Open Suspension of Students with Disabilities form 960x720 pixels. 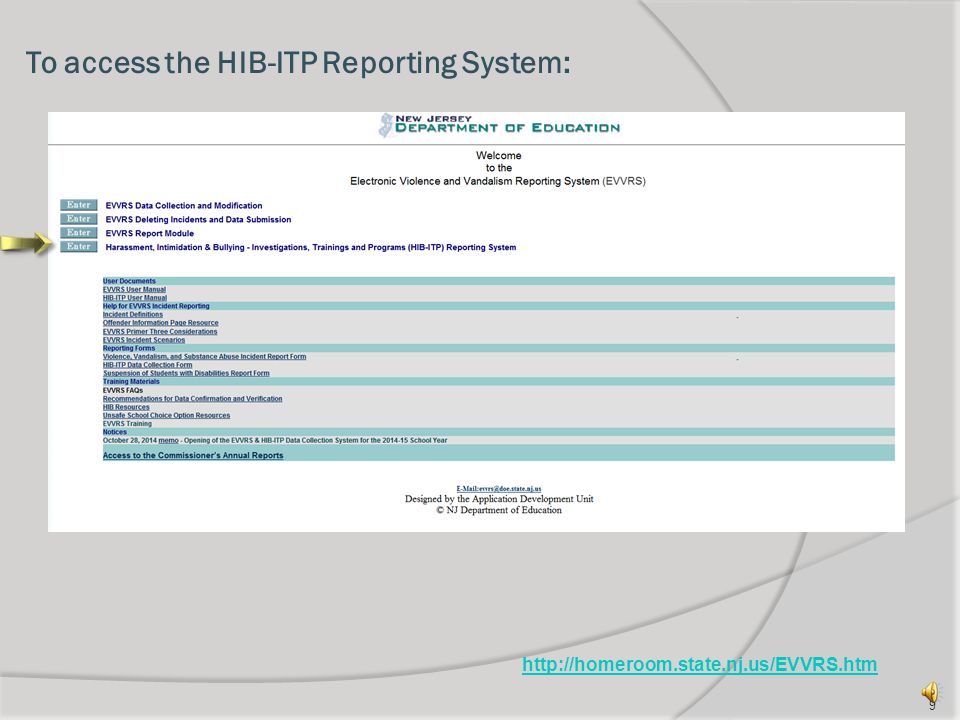pos(186,373)
